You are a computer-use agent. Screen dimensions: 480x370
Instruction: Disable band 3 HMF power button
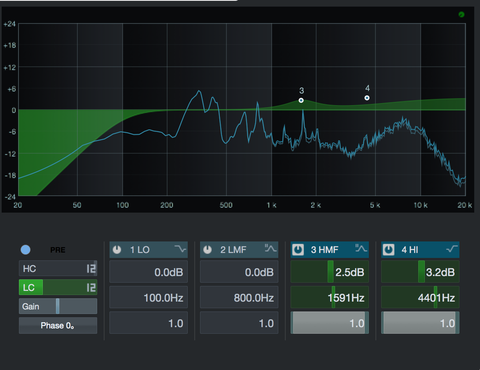tap(298, 250)
